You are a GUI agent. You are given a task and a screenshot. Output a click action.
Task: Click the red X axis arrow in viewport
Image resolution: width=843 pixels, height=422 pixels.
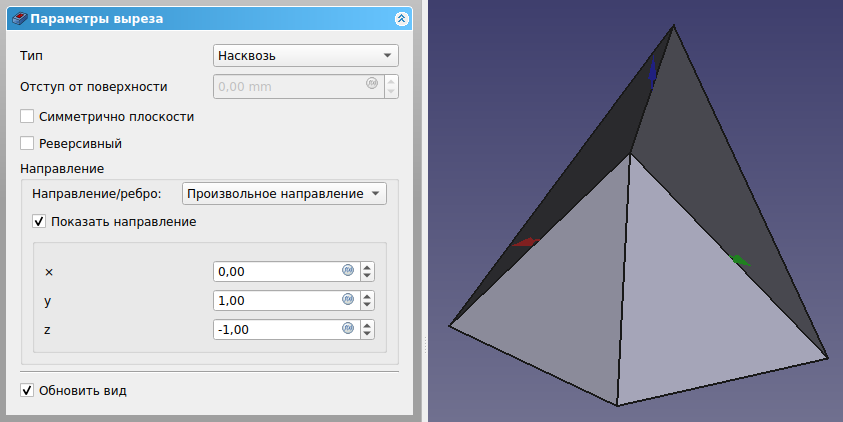coord(525,242)
